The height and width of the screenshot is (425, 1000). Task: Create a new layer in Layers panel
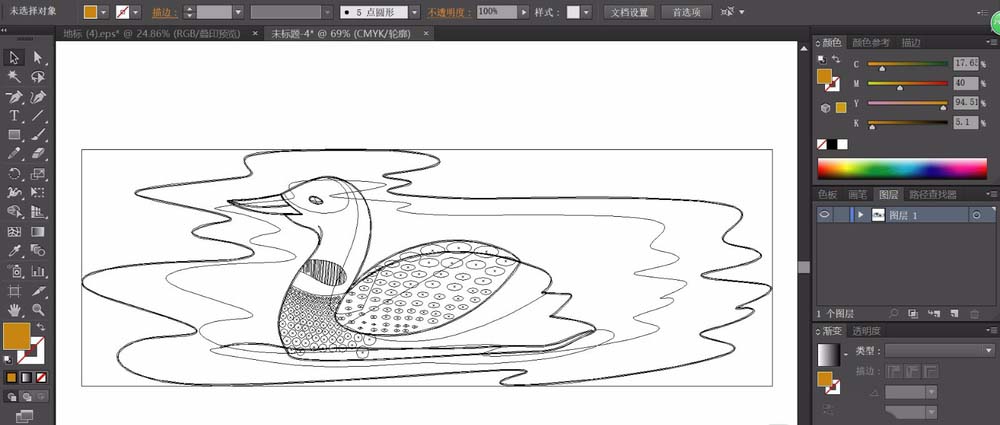[x=955, y=313]
